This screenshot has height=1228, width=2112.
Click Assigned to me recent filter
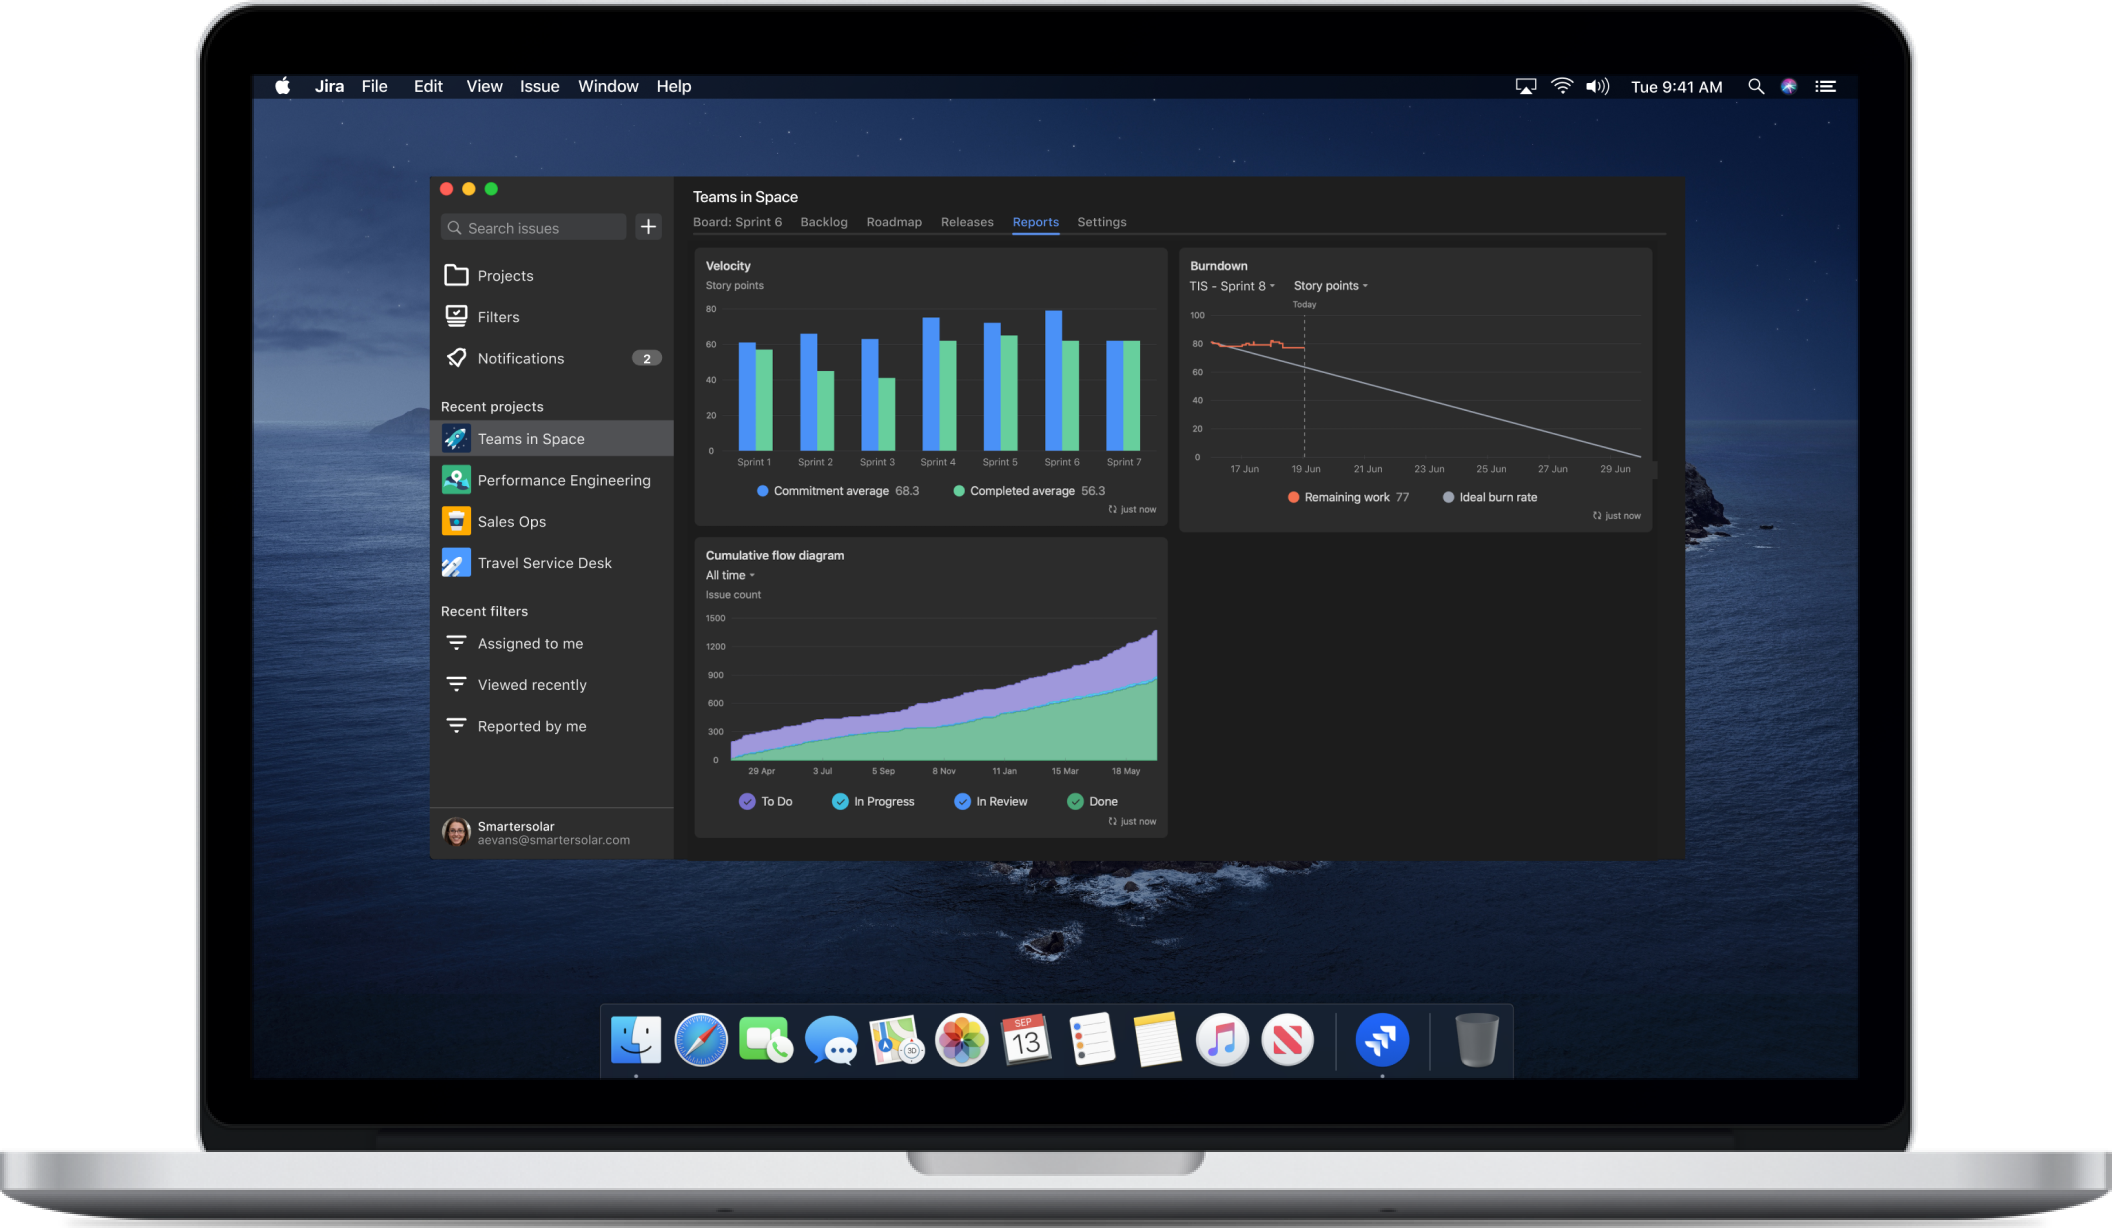pos(531,642)
